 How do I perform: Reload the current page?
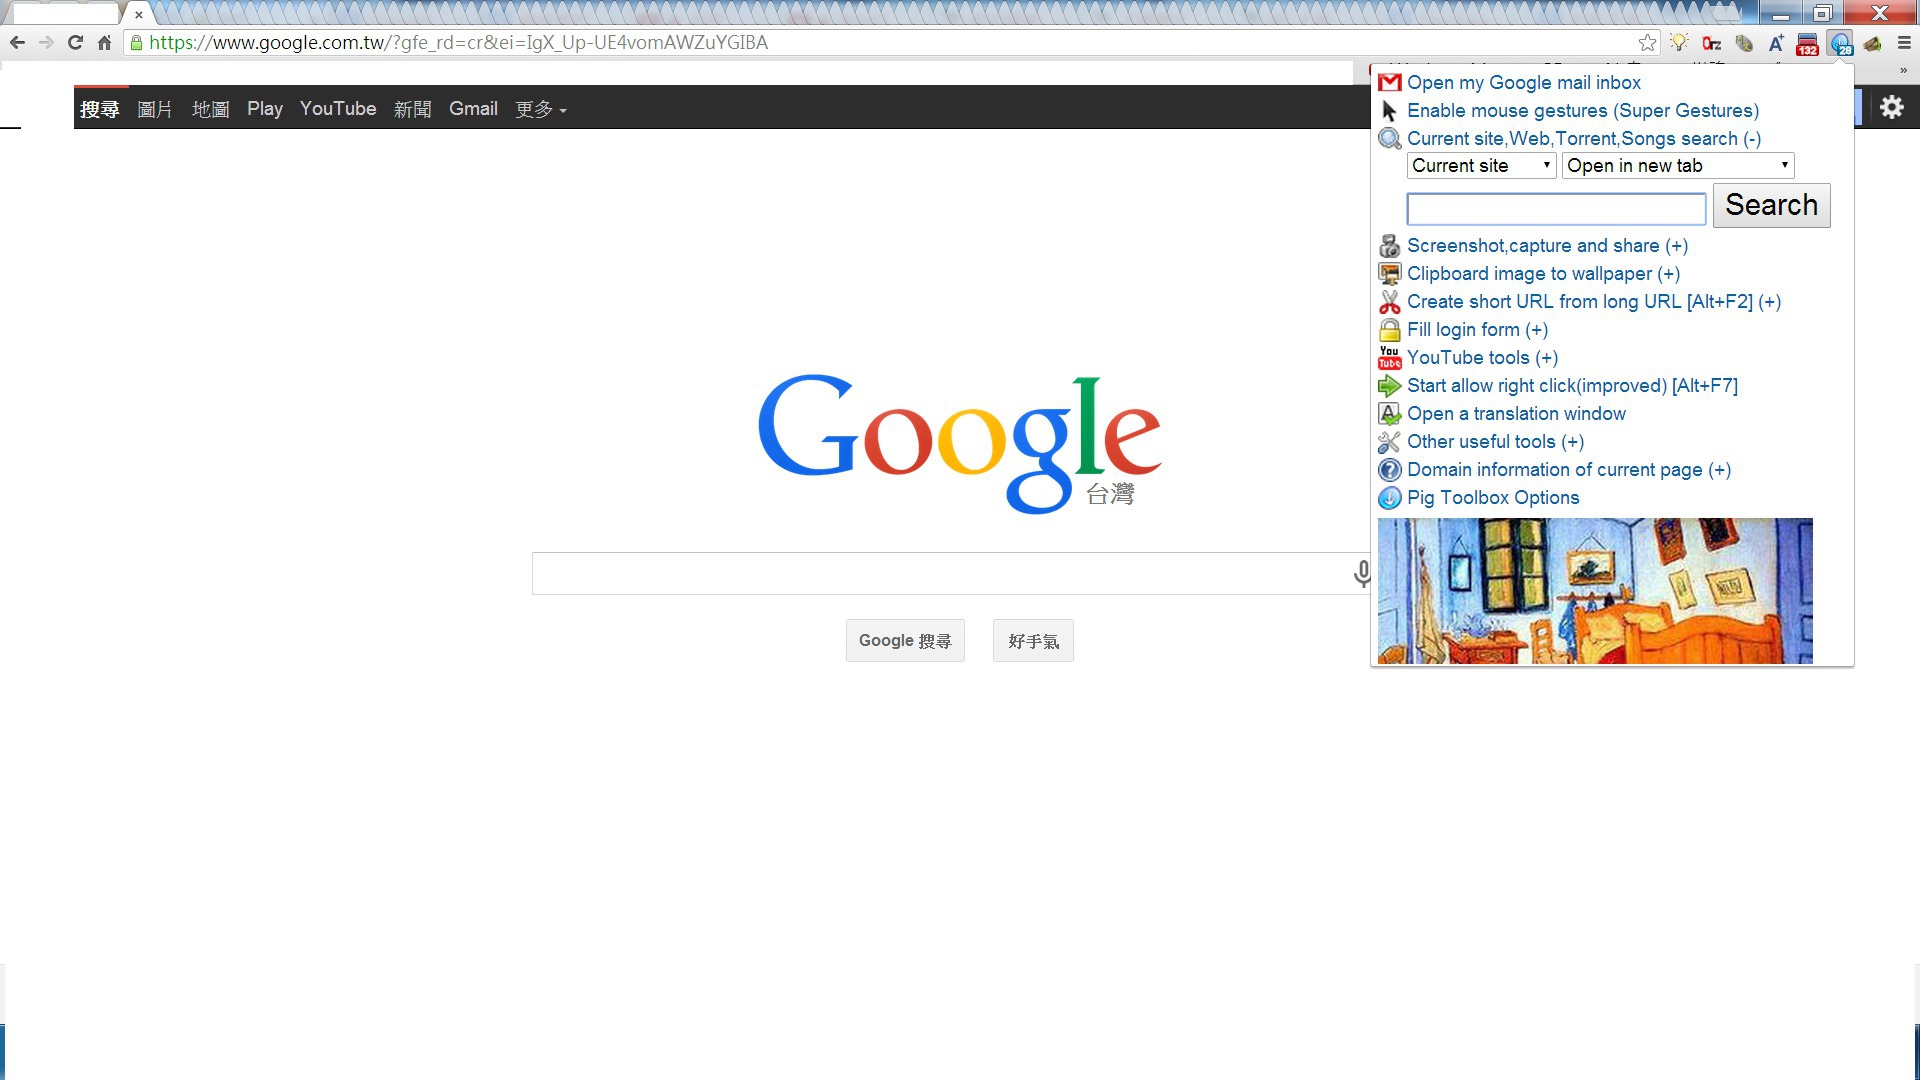pos(75,43)
